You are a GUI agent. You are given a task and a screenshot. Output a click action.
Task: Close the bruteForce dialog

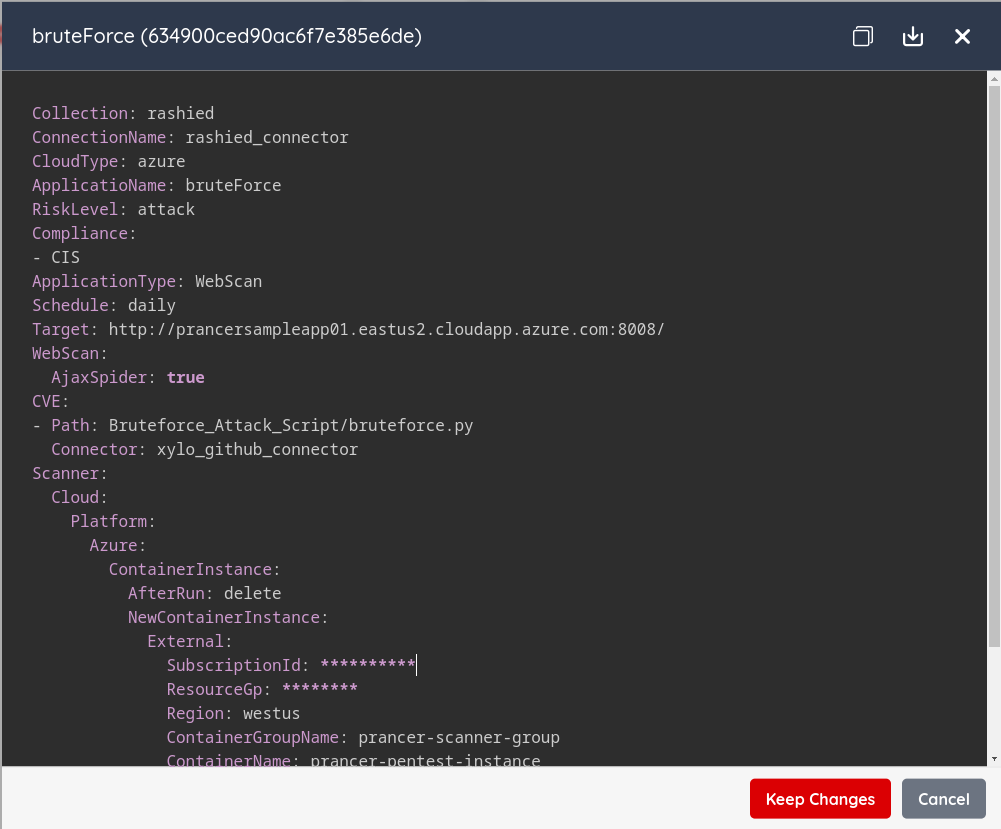[962, 36]
